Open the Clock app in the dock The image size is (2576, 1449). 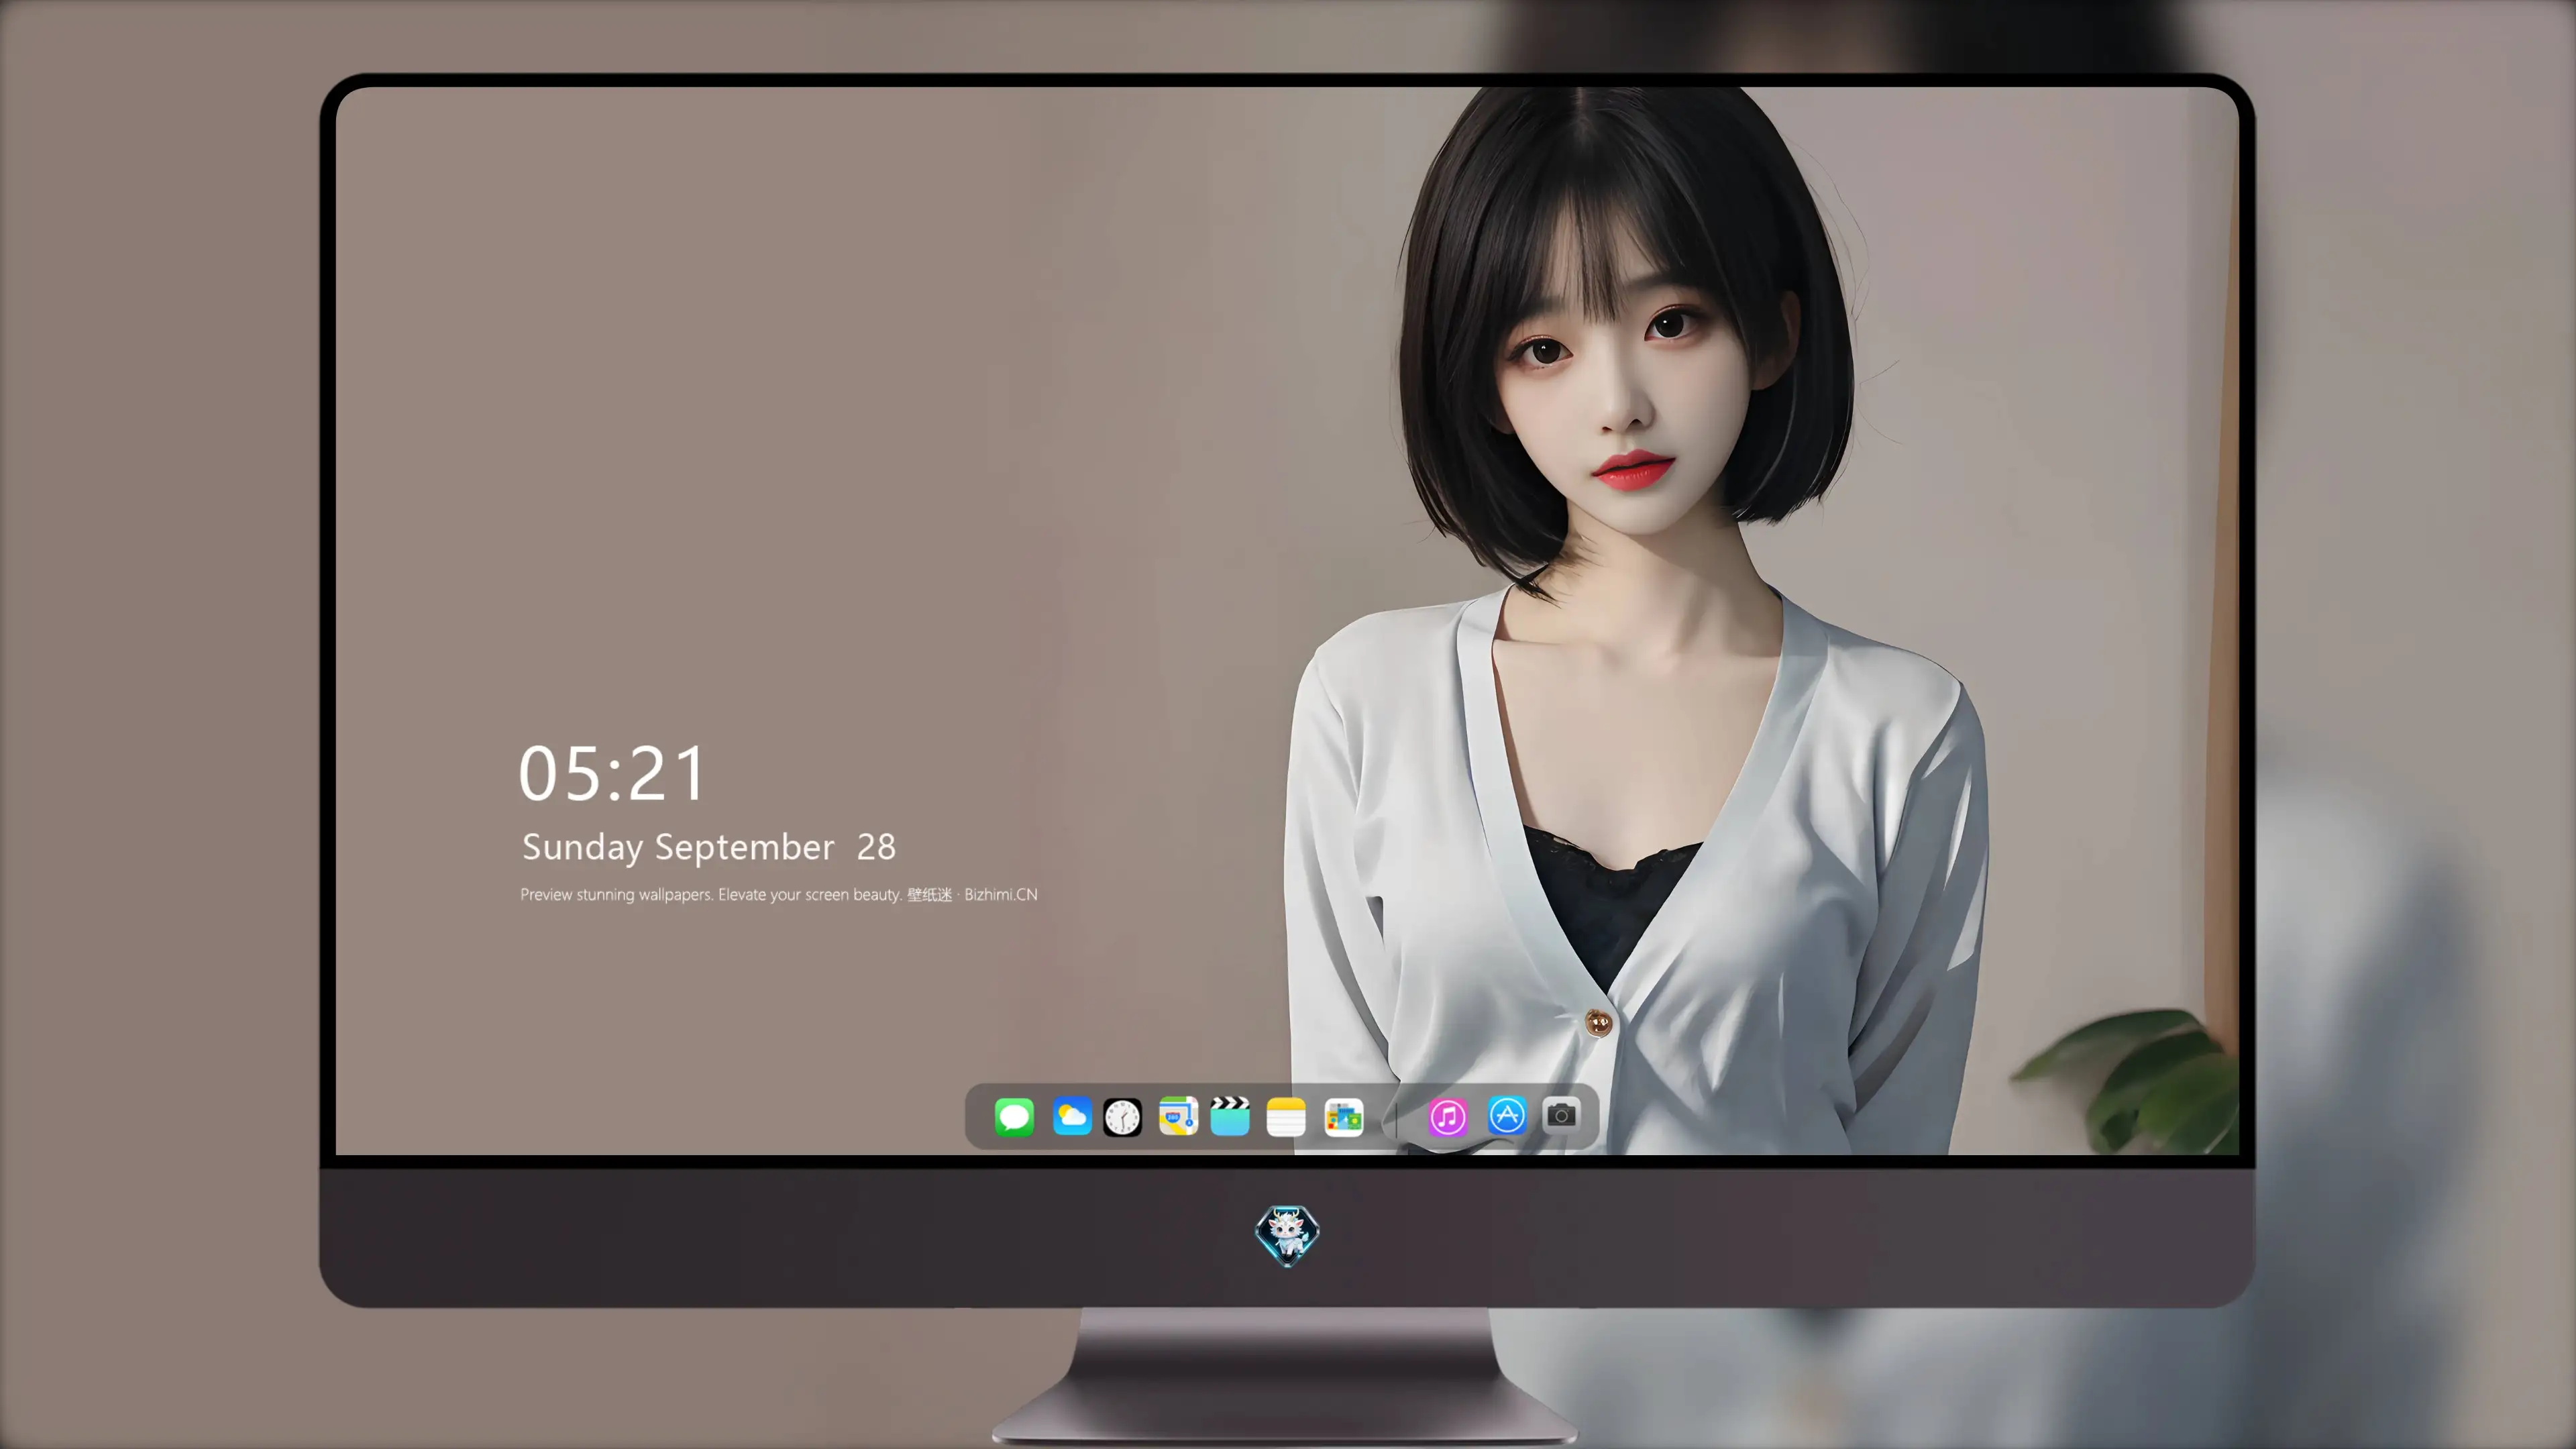(x=1122, y=1117)
